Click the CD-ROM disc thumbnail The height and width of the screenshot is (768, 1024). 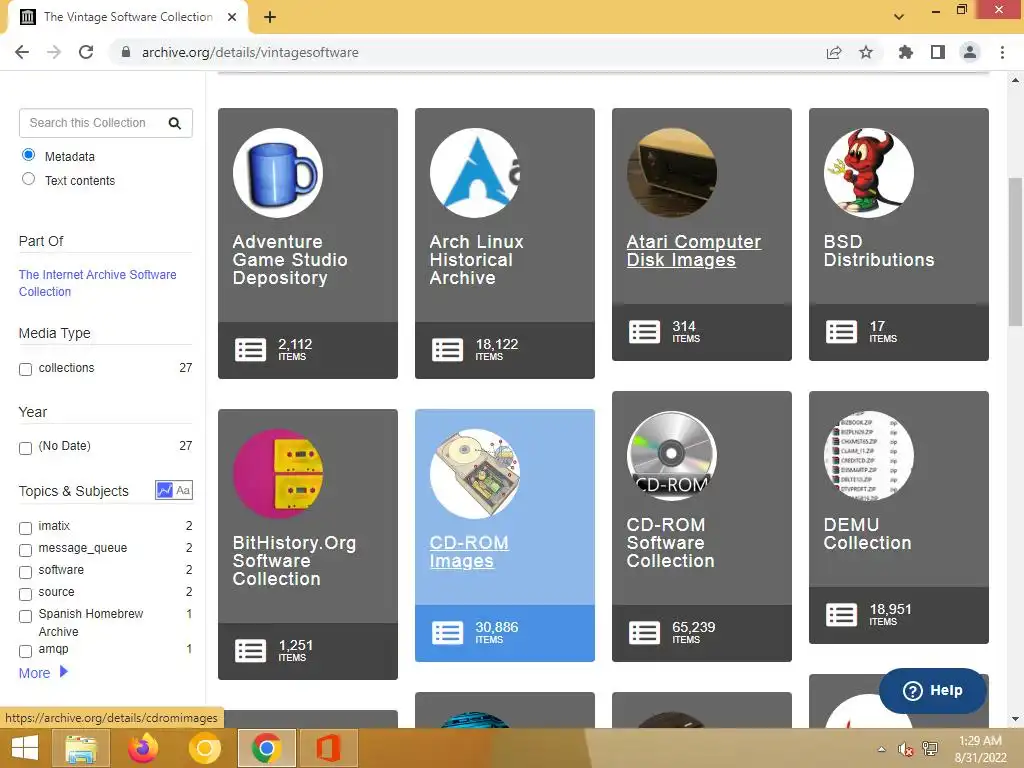point(671,455)
